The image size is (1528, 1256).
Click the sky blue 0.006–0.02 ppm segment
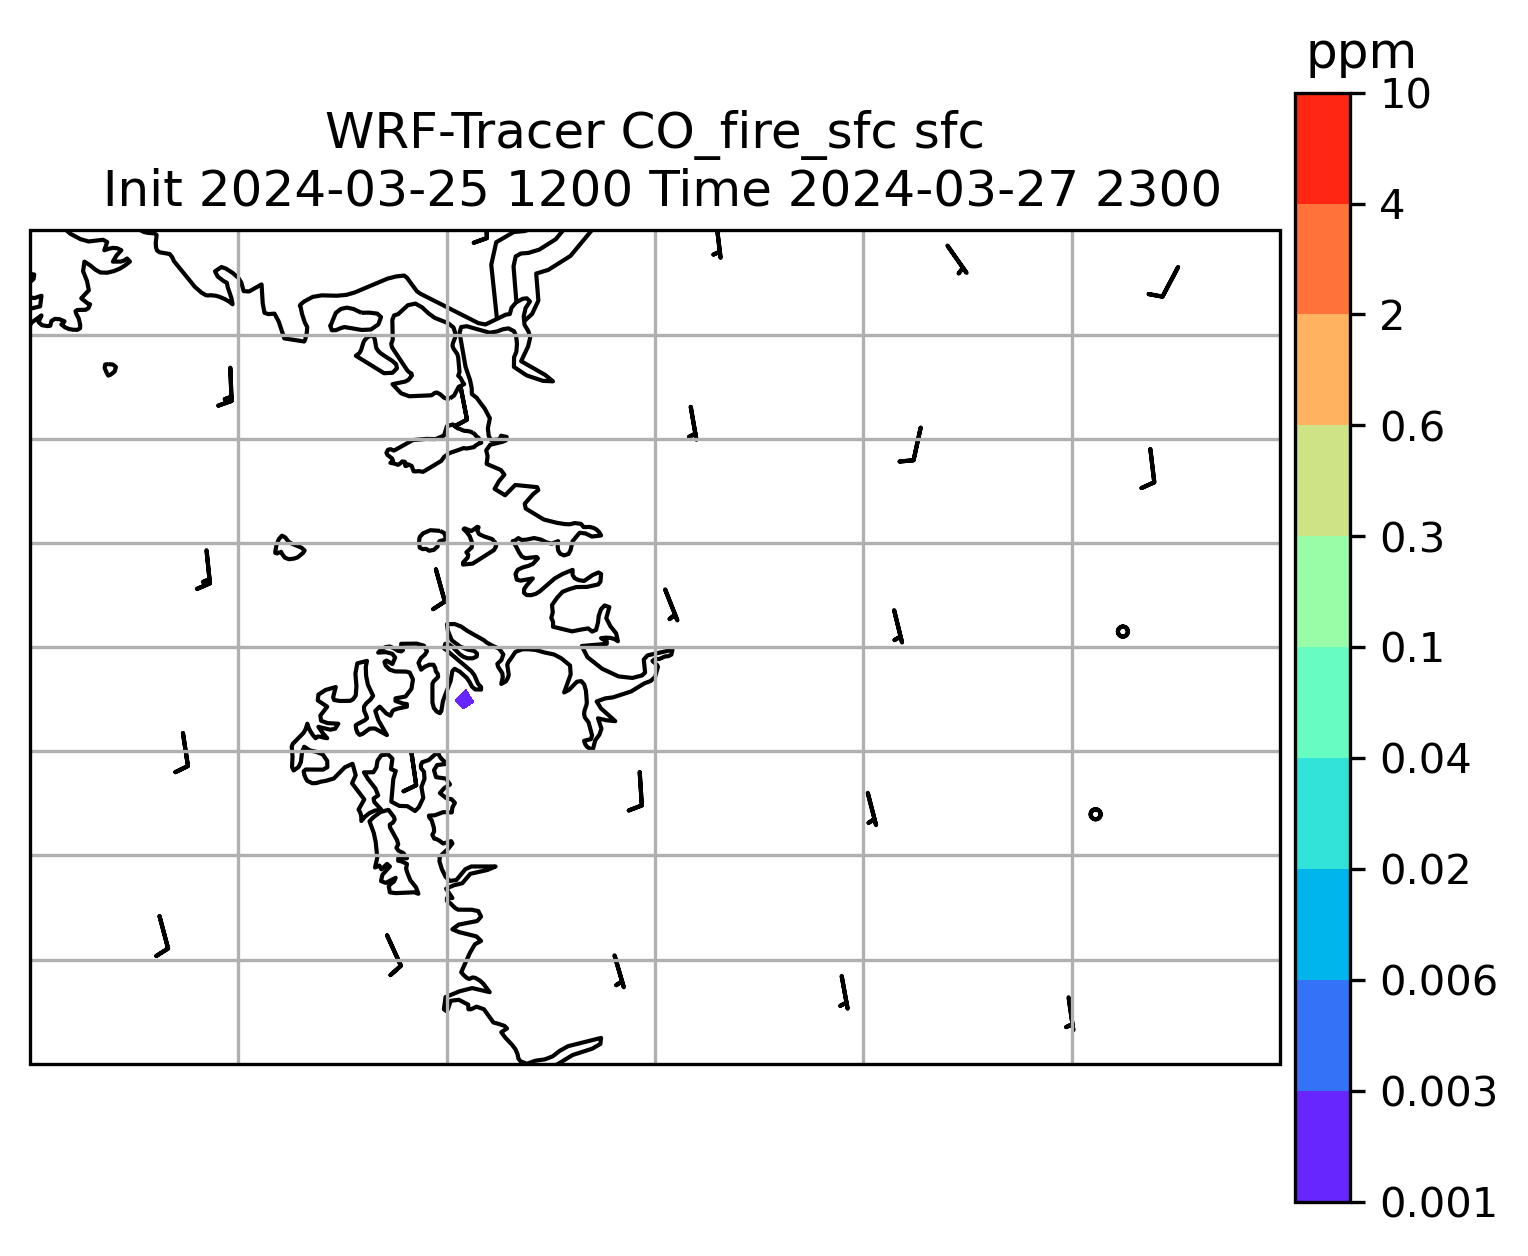click(x=1322, y=924)
